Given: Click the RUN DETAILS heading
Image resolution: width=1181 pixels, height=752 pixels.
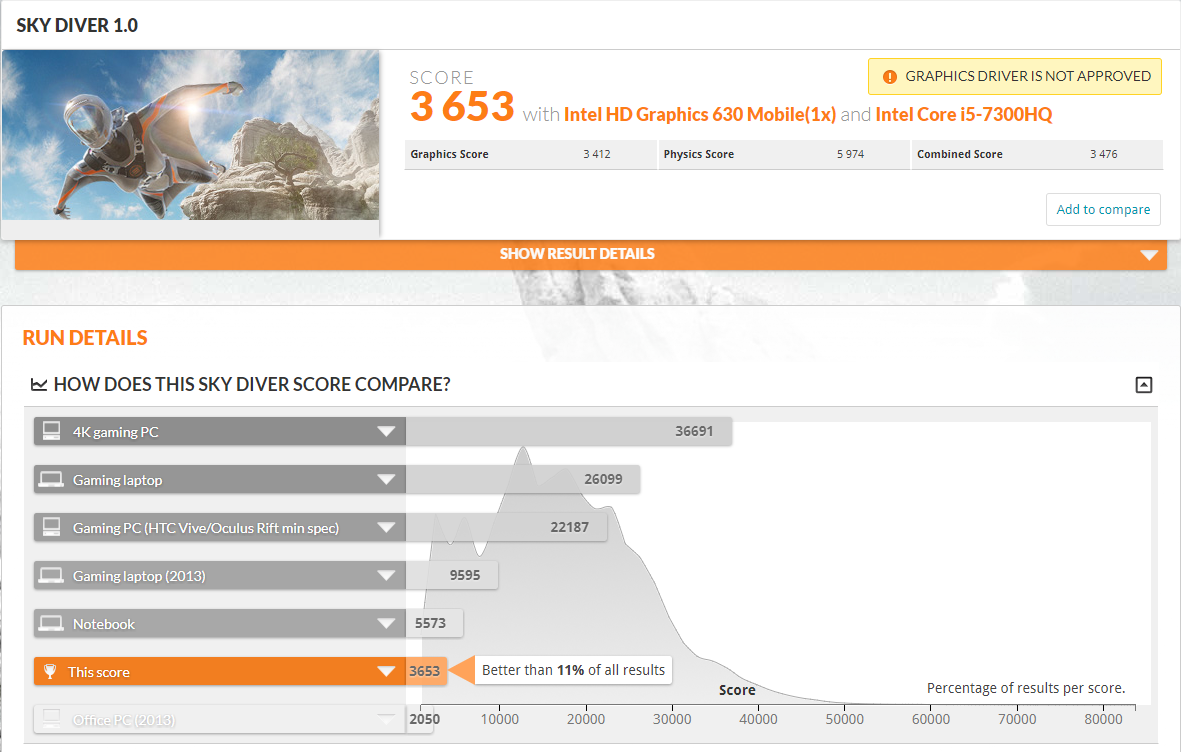Looking at the screenshot, I should [85, 338].
